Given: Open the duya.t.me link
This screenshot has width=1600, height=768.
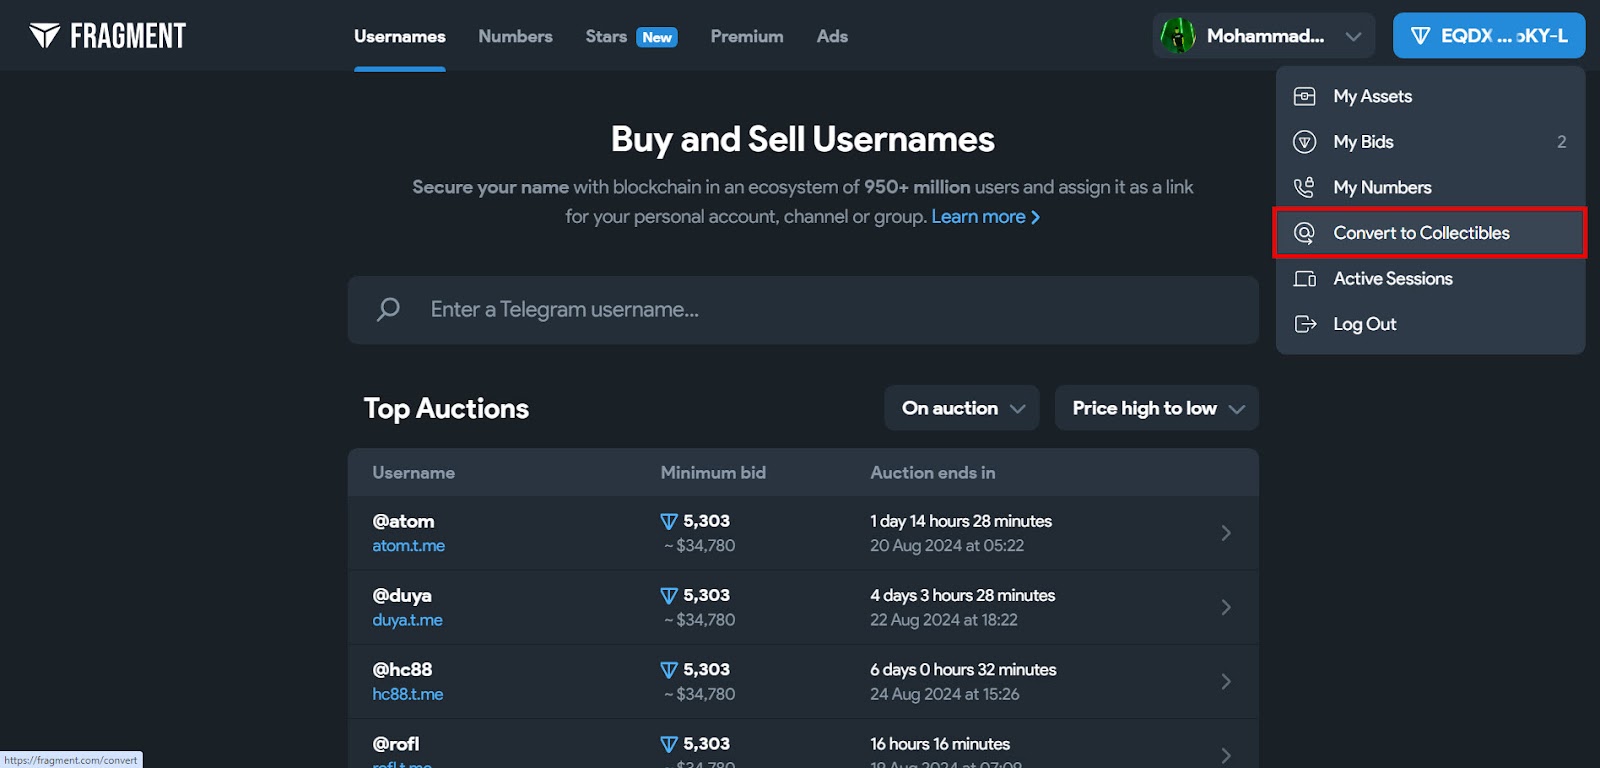Looking at the screenshot, I should coord(407,620).
